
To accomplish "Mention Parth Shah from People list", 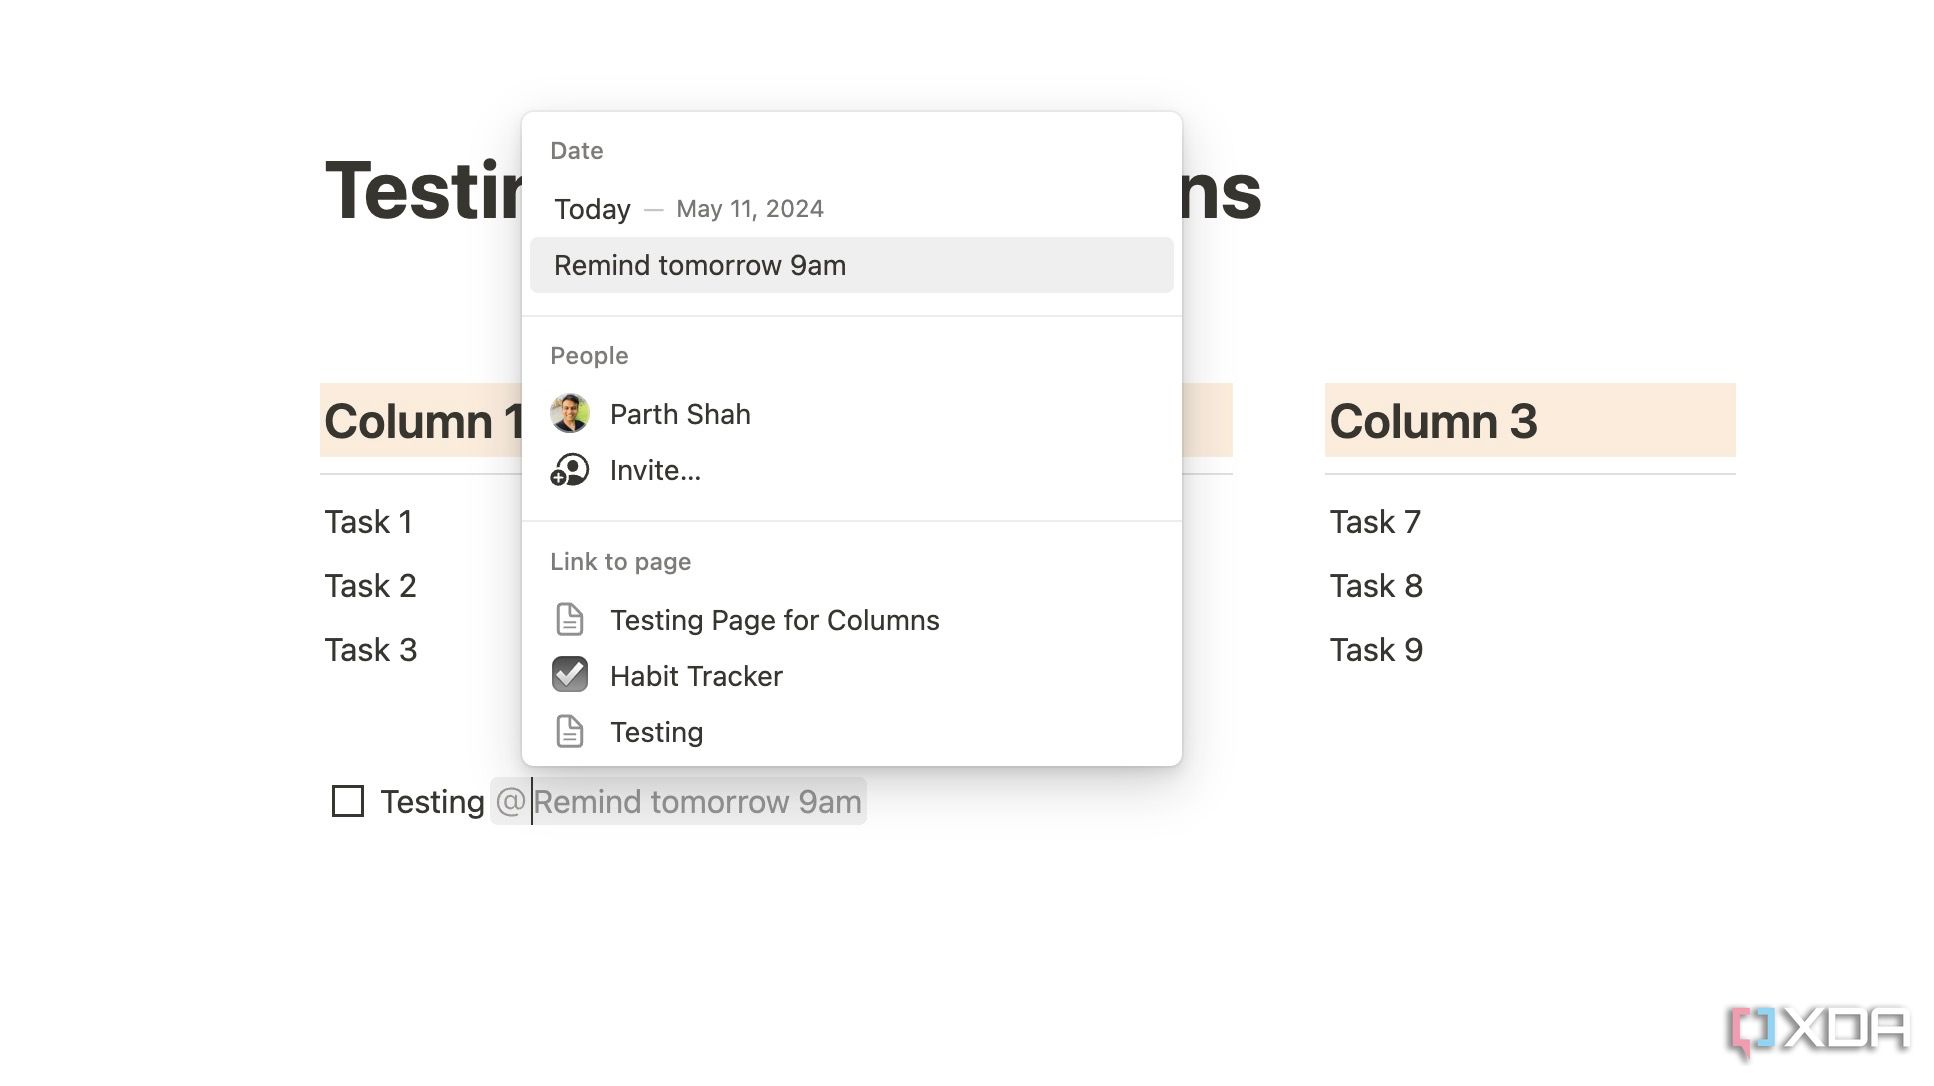I will click(x=680, y=414).
